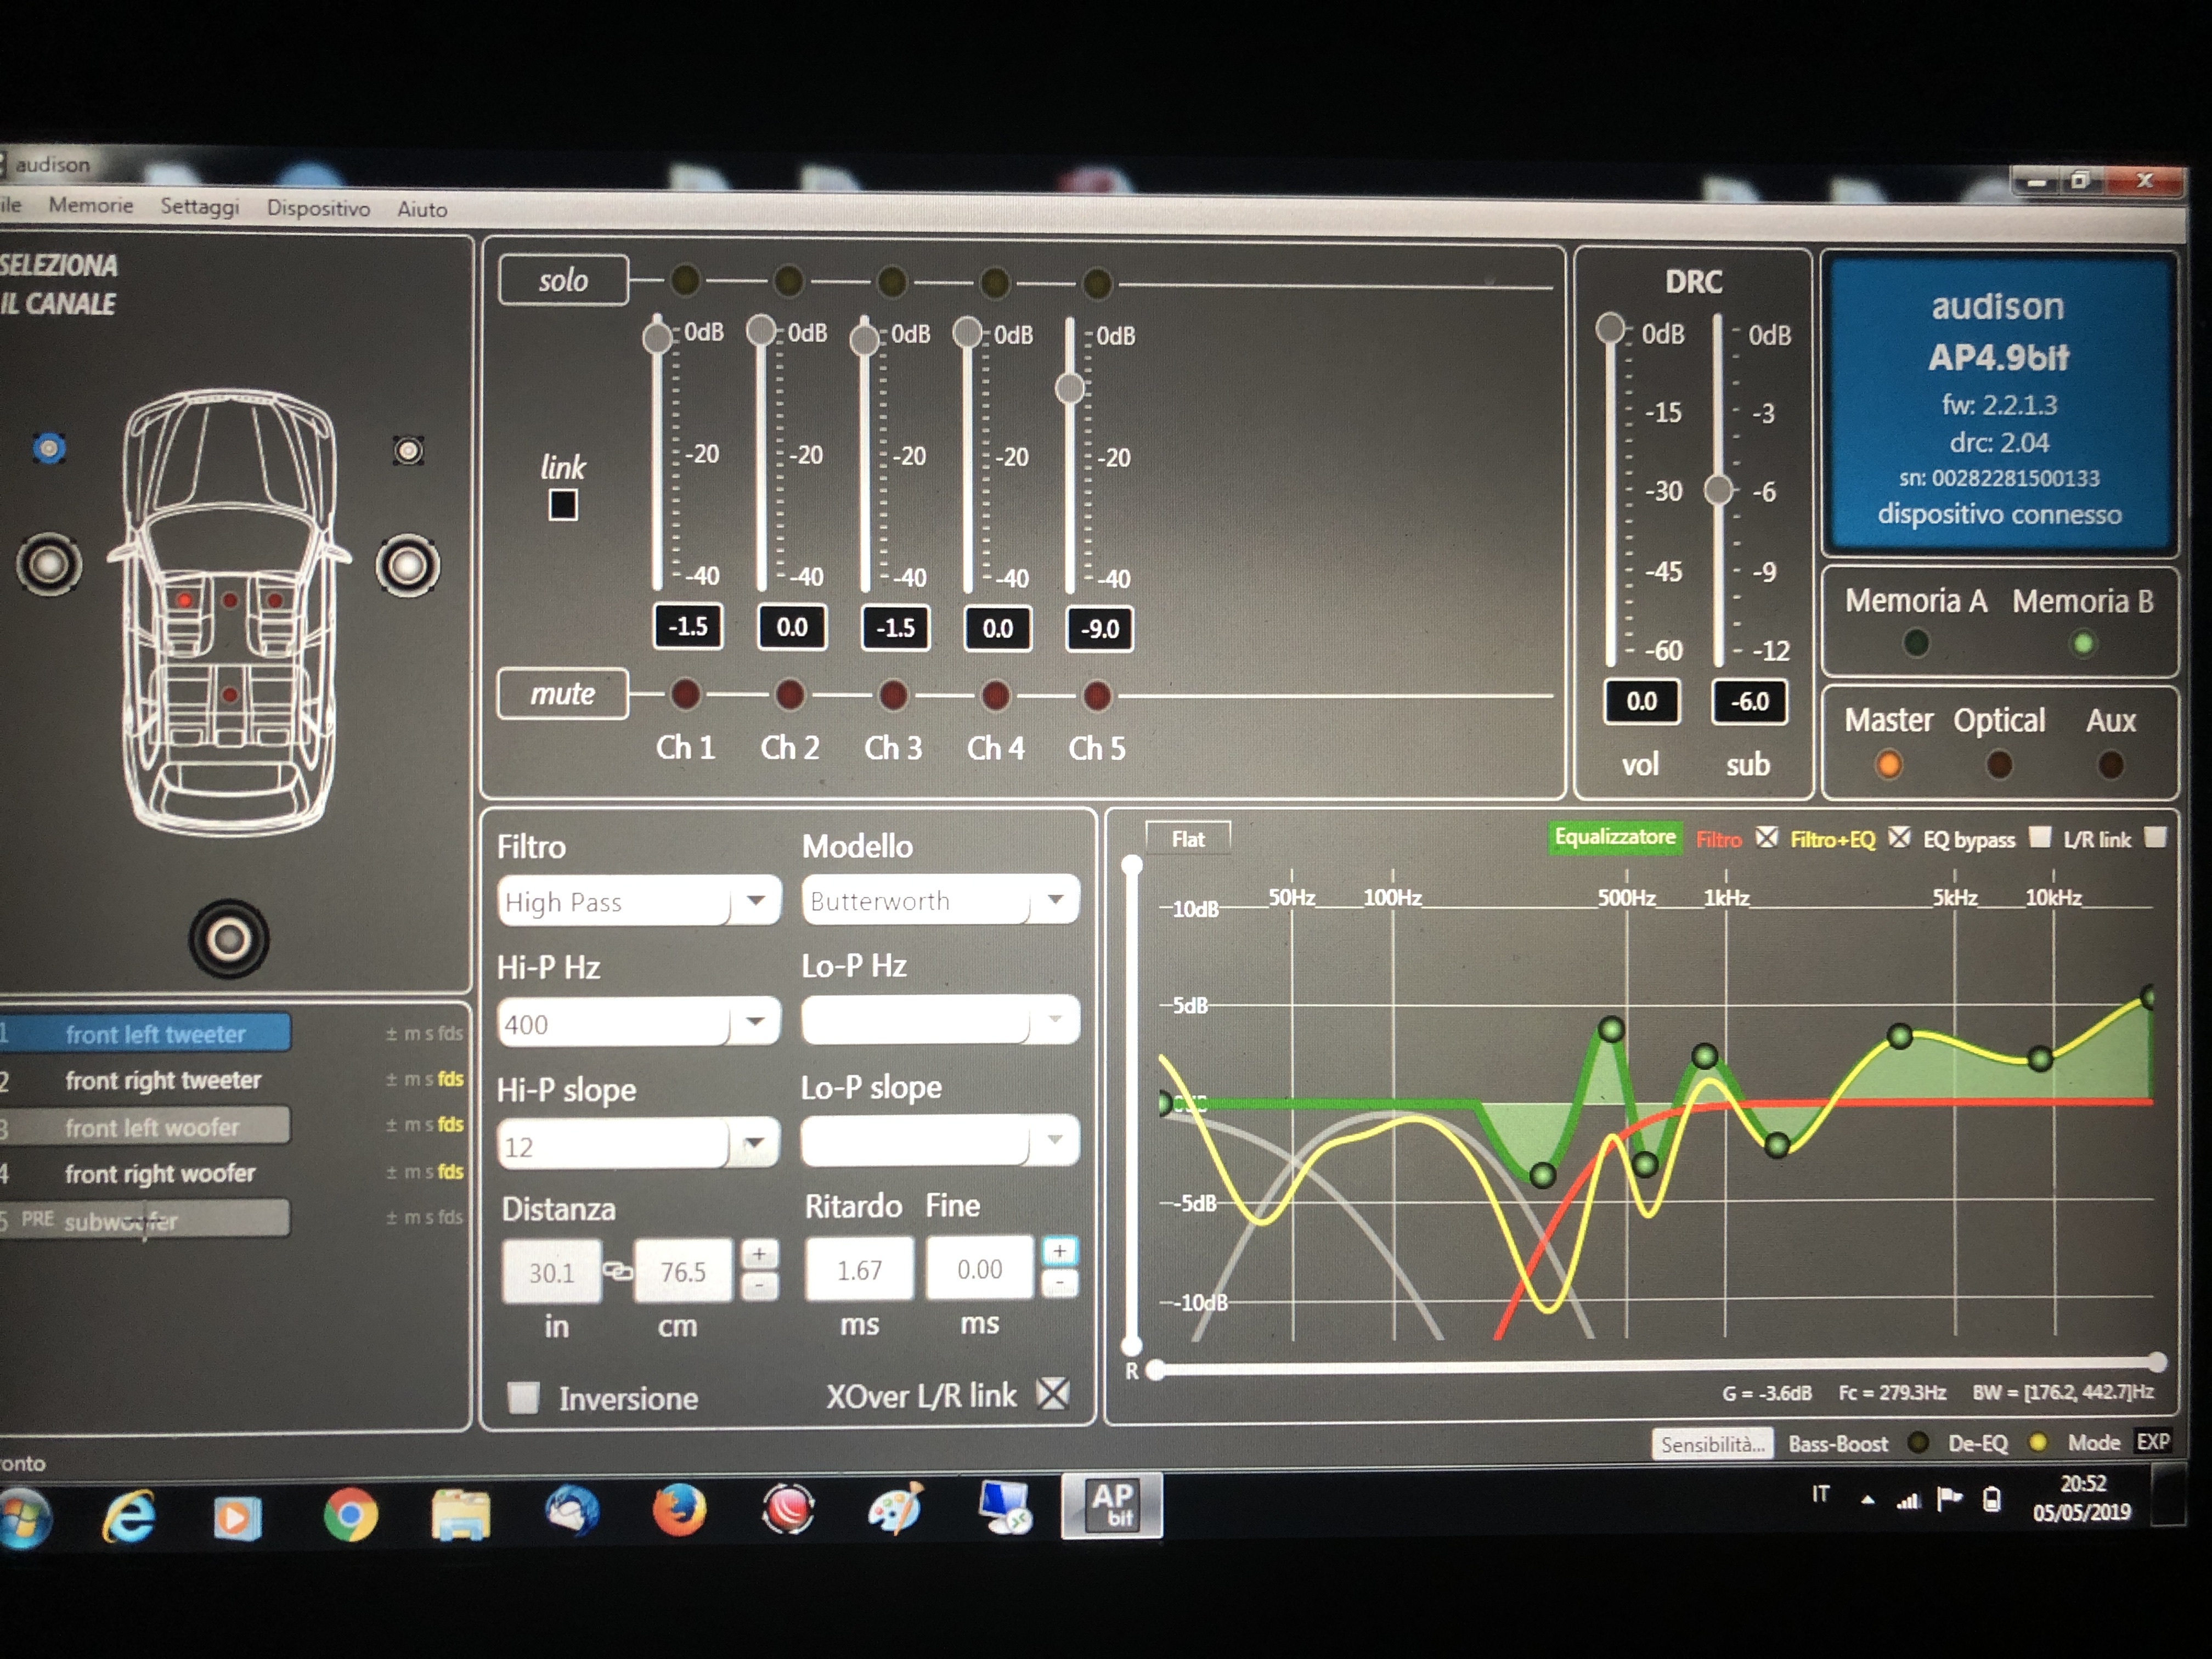The image size is (2212, 1659).
Task: Open the Modello Butterworth dropdown
Action: [x=940, y=900]
